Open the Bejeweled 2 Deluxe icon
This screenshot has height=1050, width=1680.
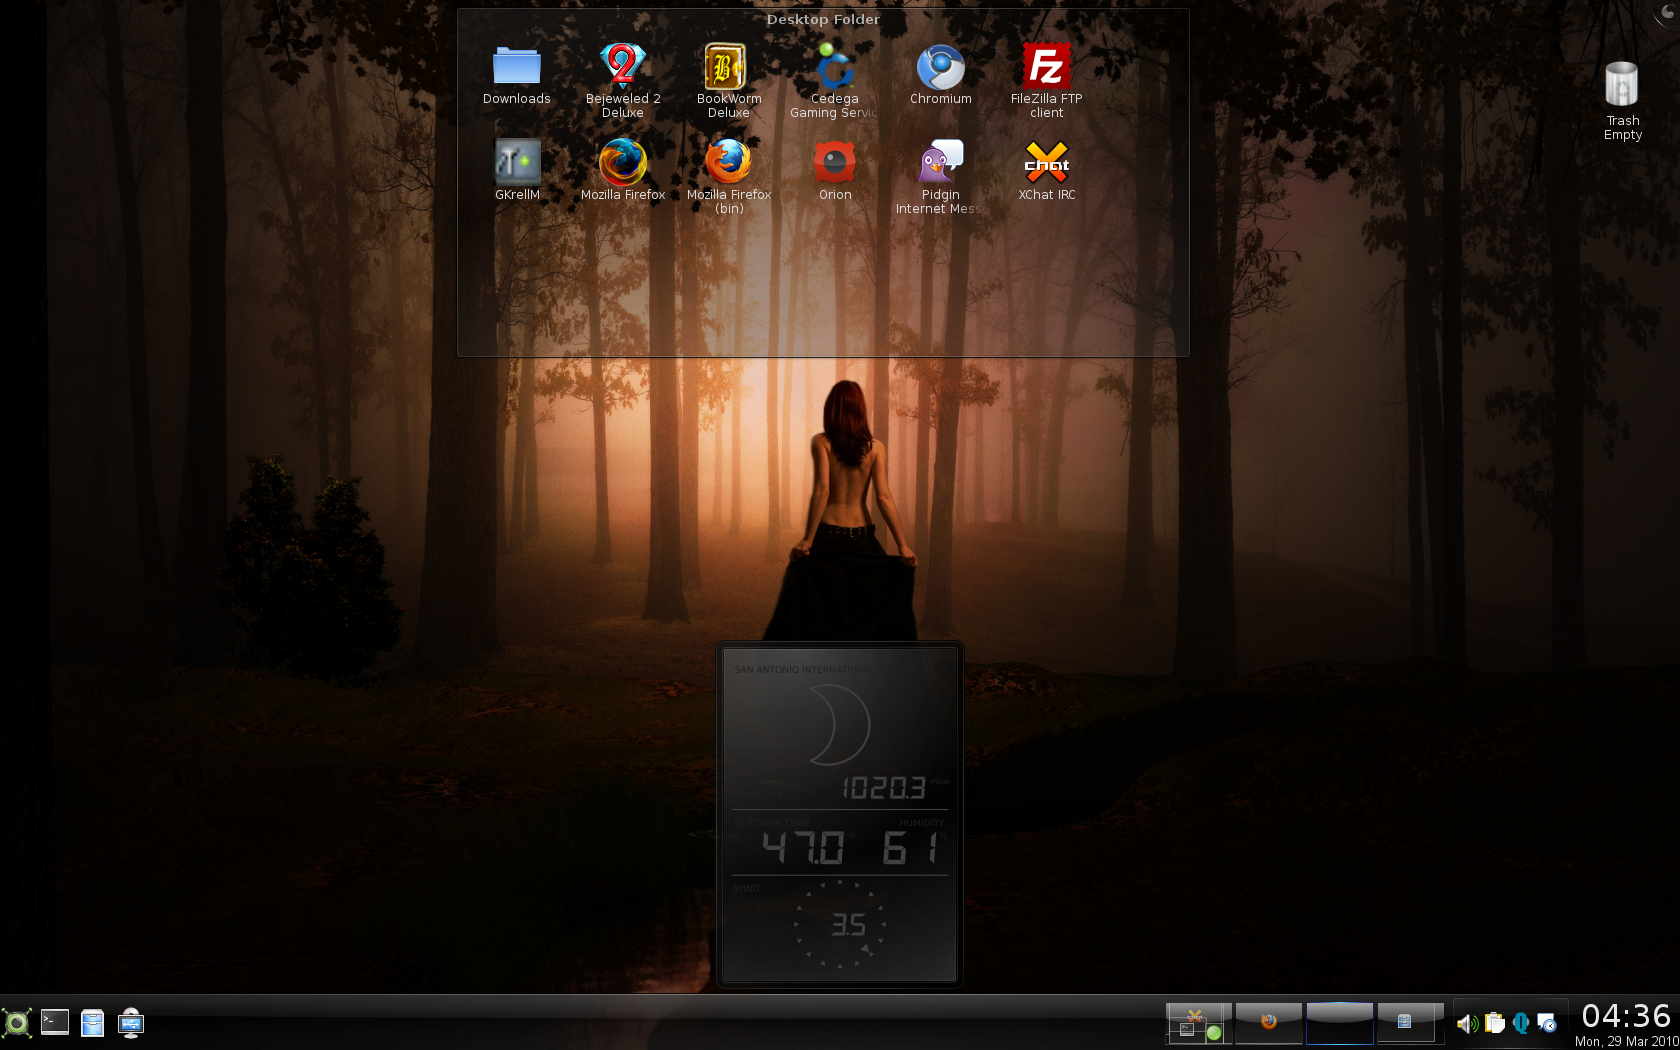coord(622,68)
